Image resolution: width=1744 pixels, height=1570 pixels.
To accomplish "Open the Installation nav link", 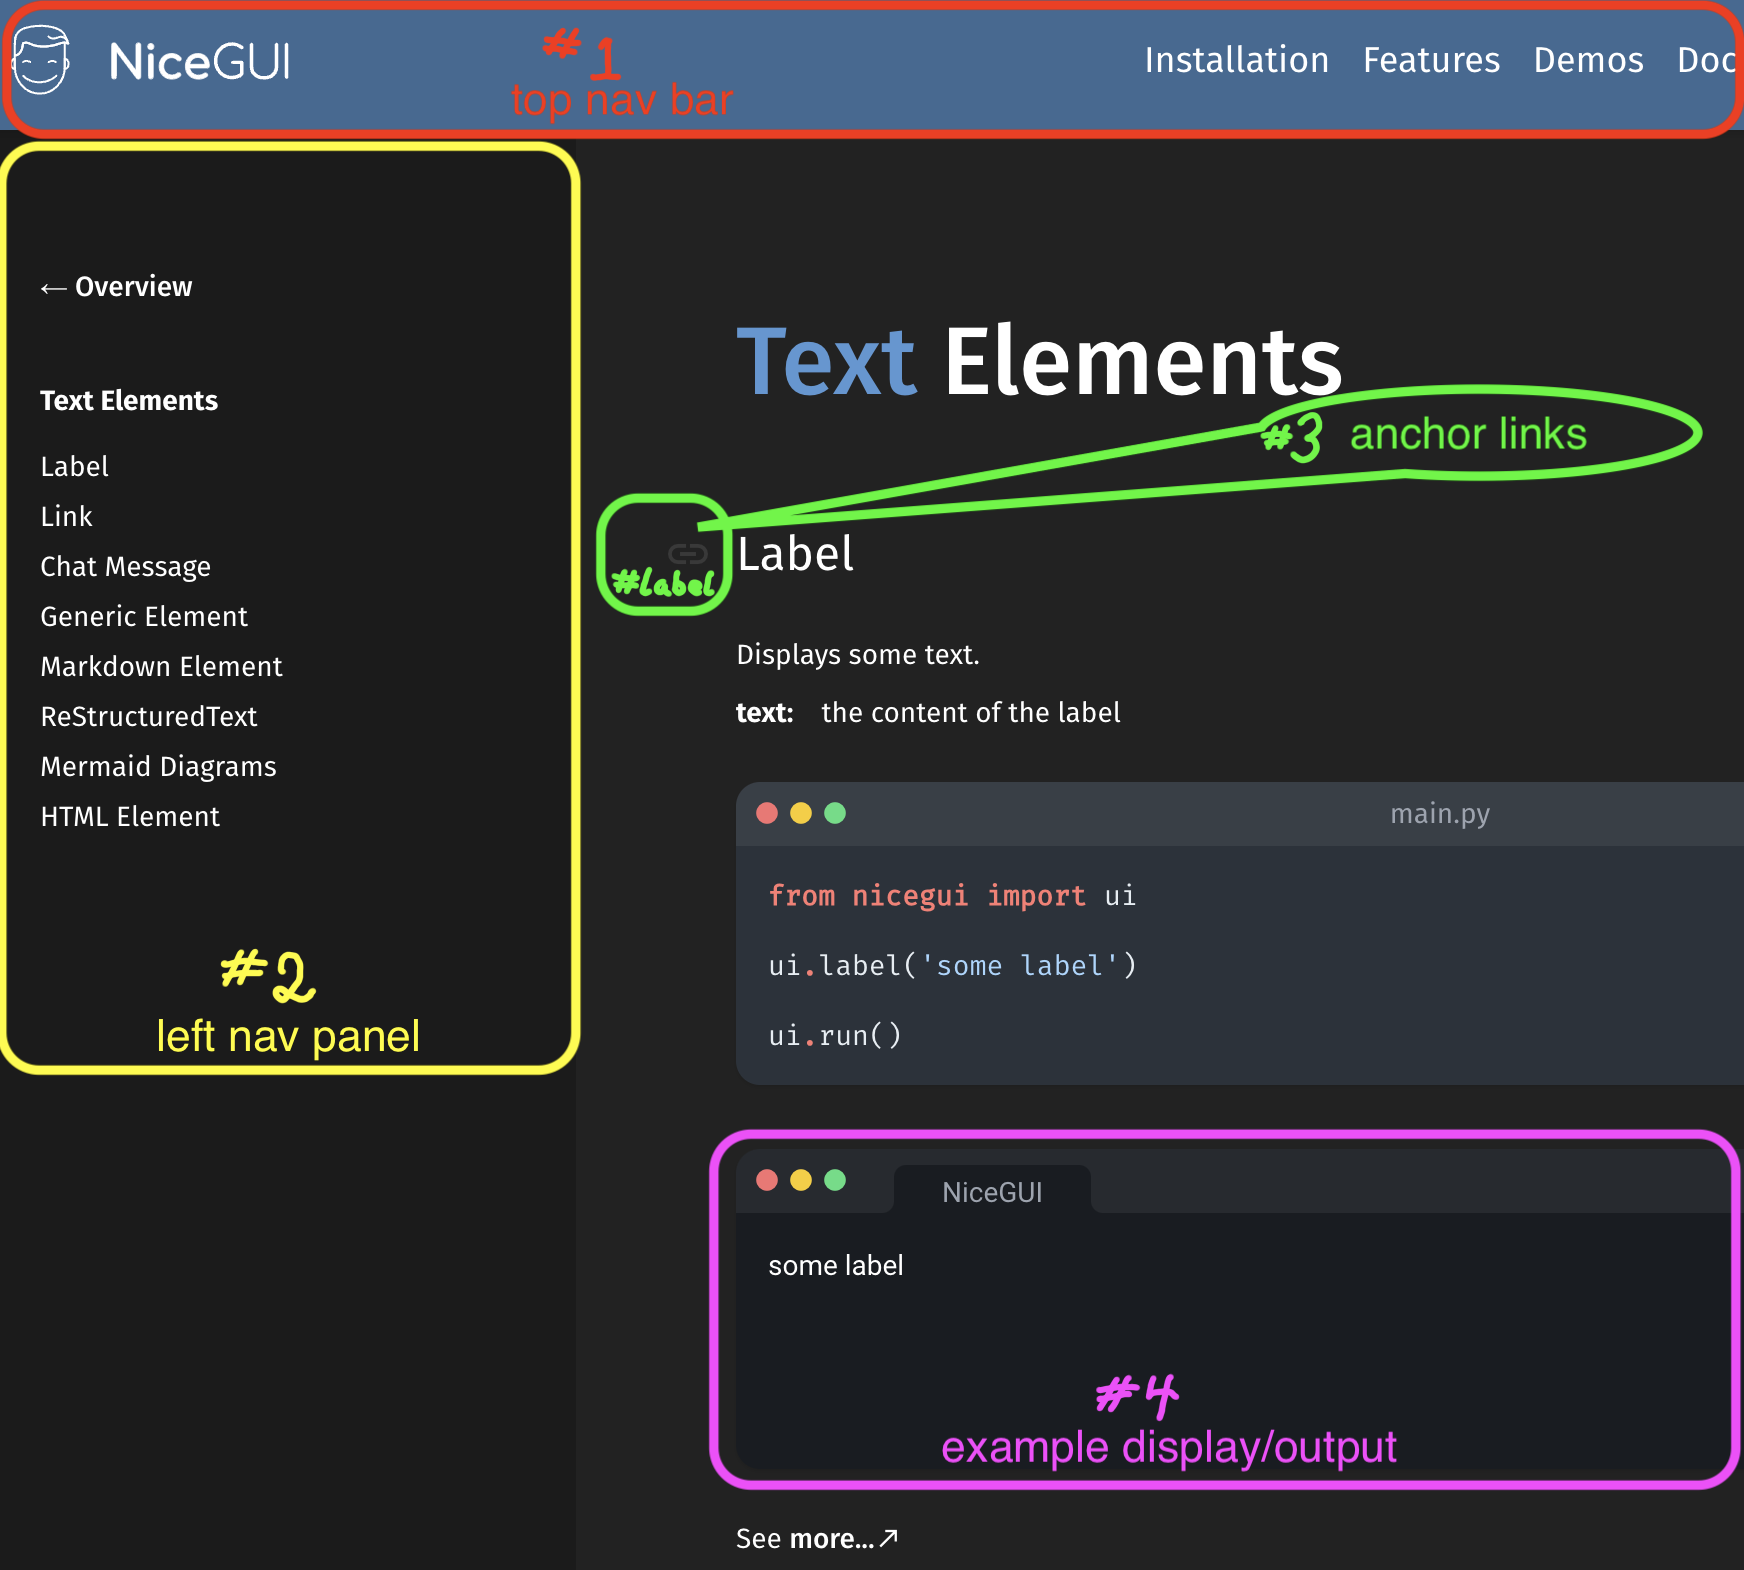I will coord(1237,60).
